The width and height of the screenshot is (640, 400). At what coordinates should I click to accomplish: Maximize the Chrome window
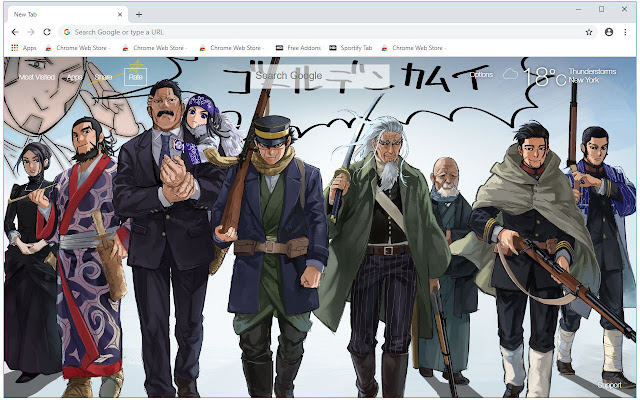(601, 9)
